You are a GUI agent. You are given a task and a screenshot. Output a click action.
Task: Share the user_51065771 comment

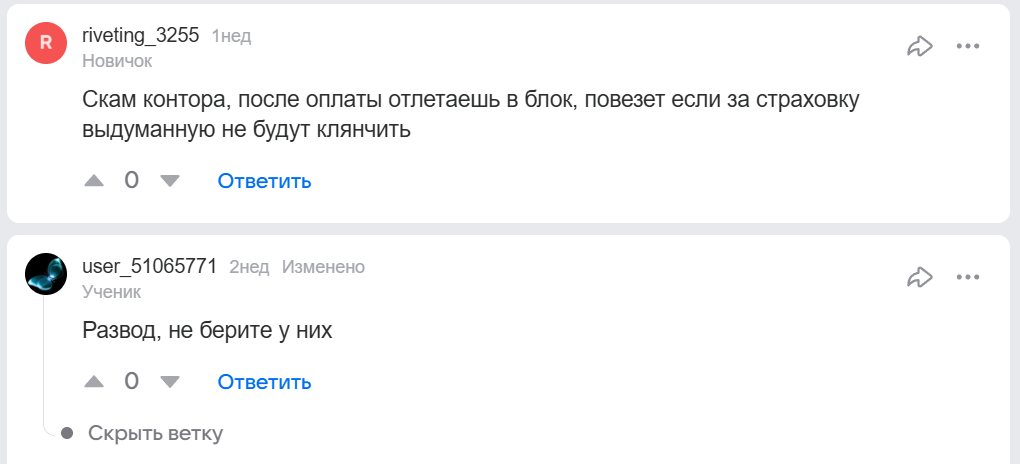tap(919, 277)
